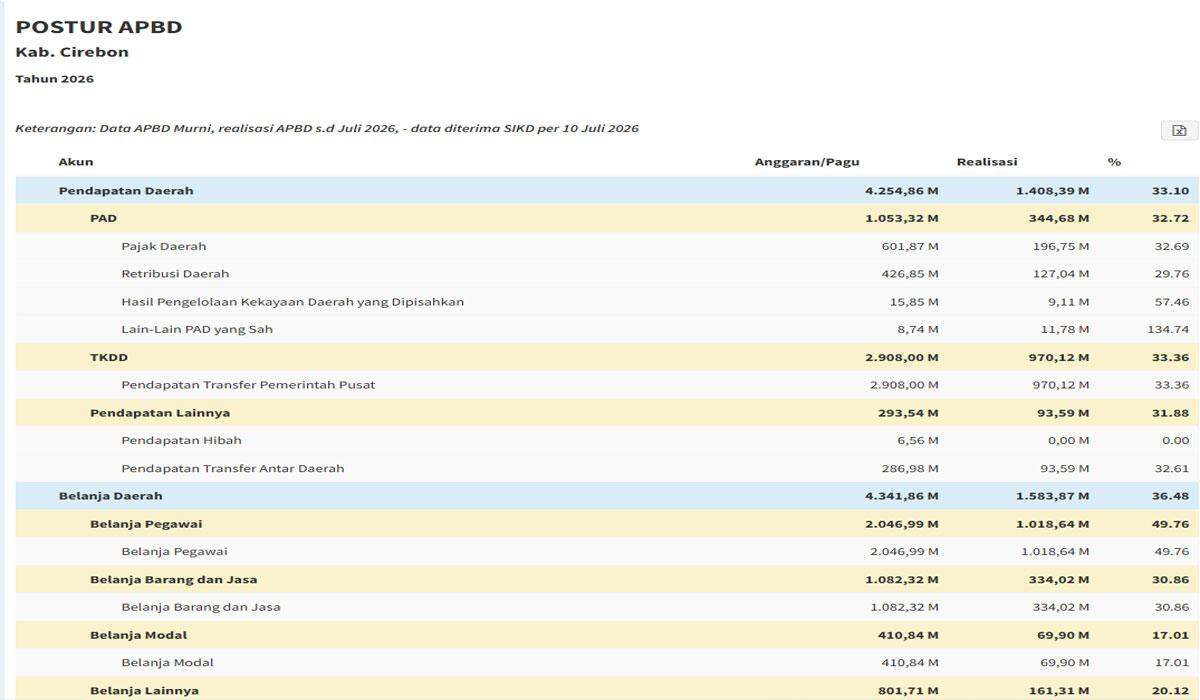
Task: Click the Realisasi column header
Action: pyautogui.click(x=987, y=162)
